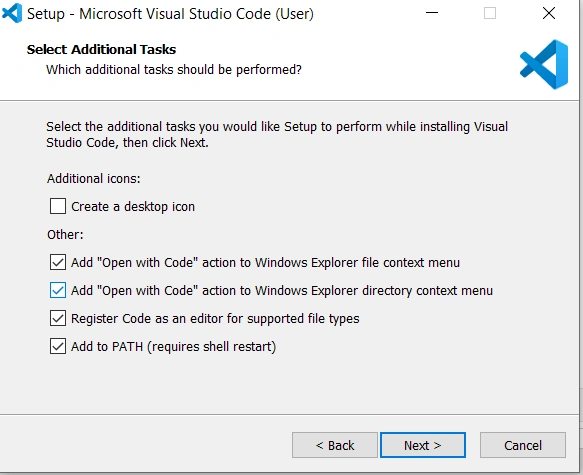Enable the Create a desktop icon checkbox

coord(58,206)
